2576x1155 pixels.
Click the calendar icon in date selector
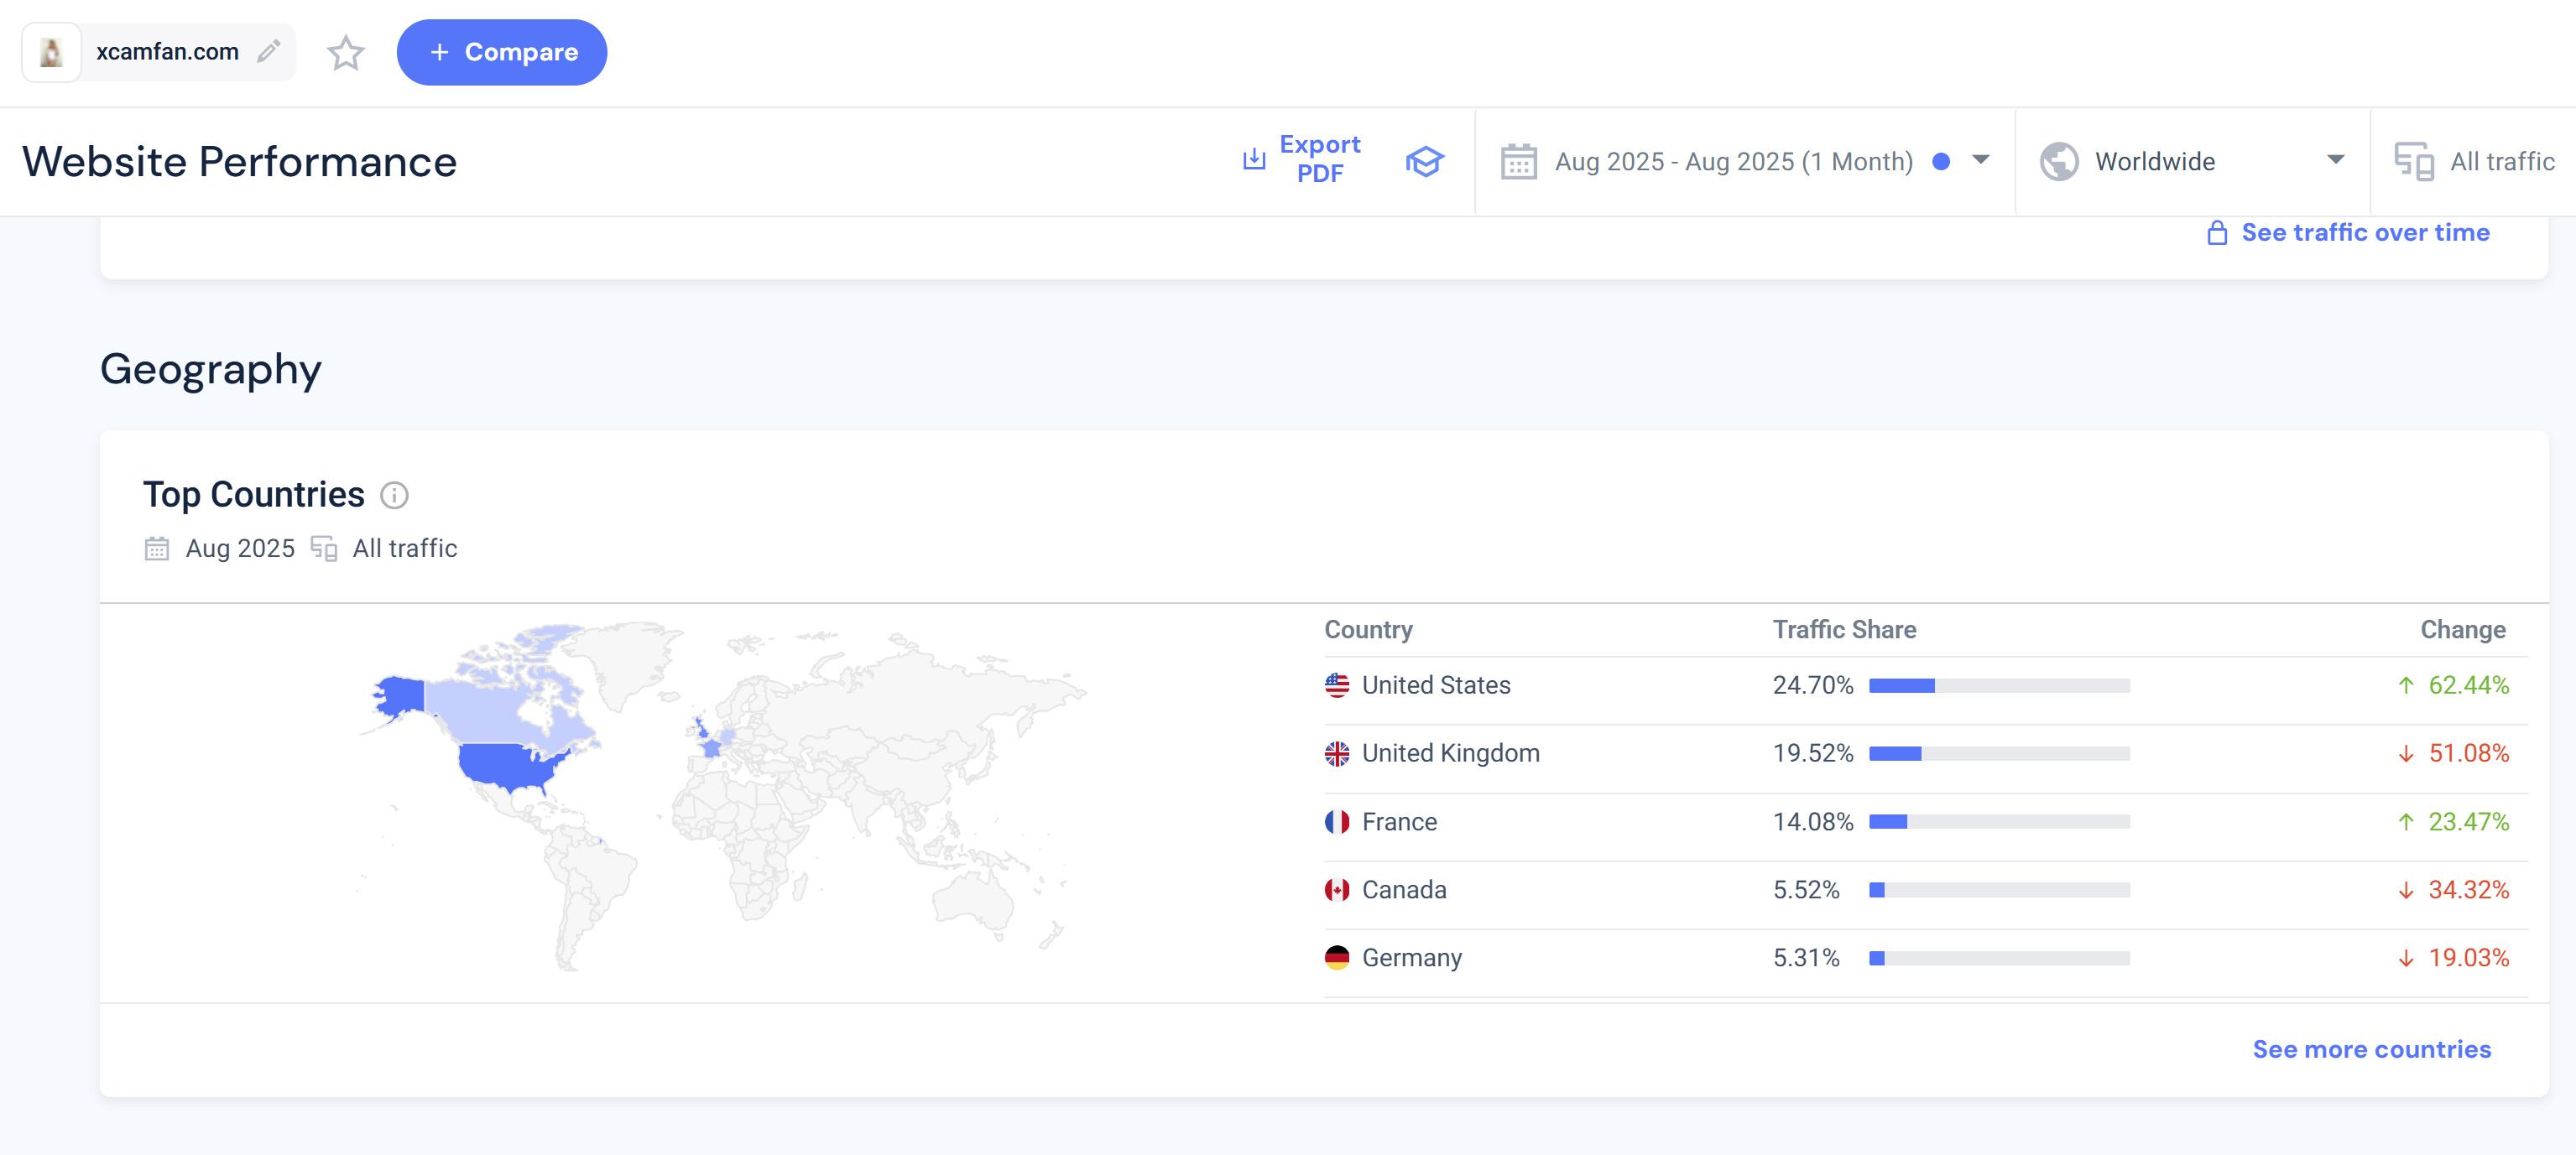pyautogui.click(x=1518, y=161)
